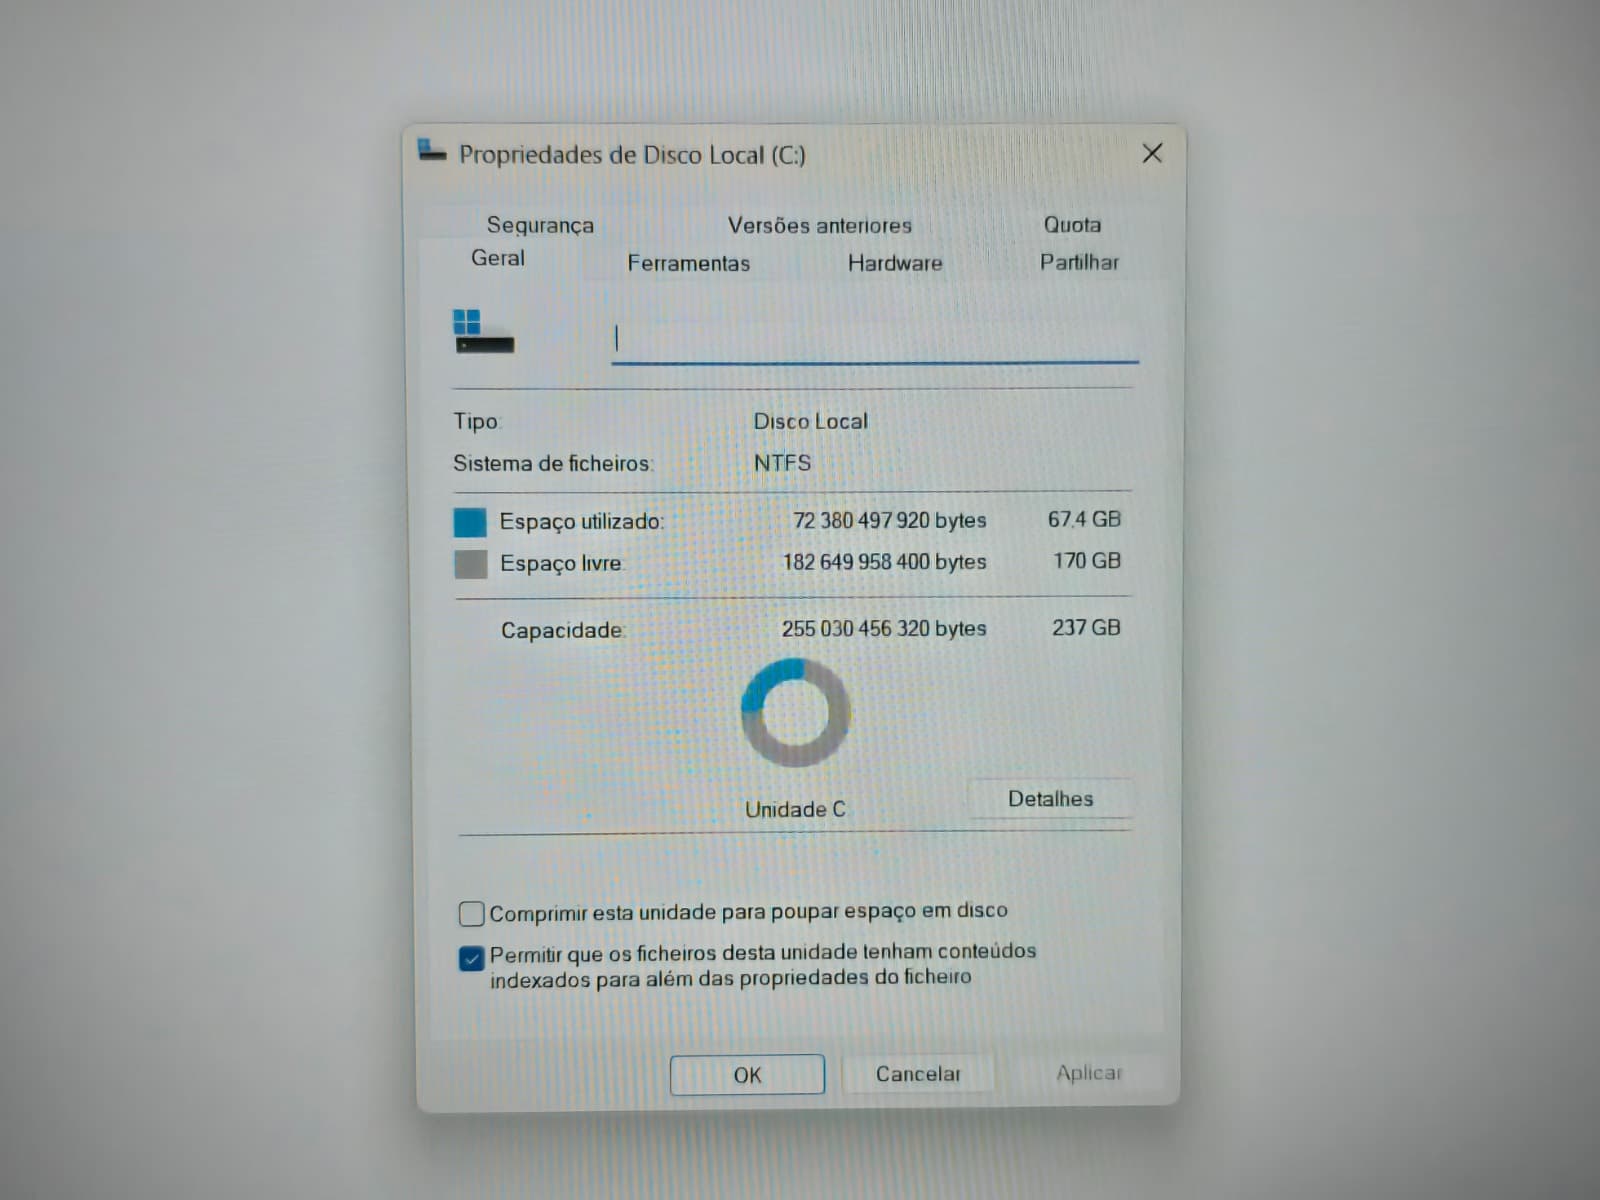Click the 'NTFS' file system value
The width and height of the screenshot is (1600, 1200).
click(783, 463)
